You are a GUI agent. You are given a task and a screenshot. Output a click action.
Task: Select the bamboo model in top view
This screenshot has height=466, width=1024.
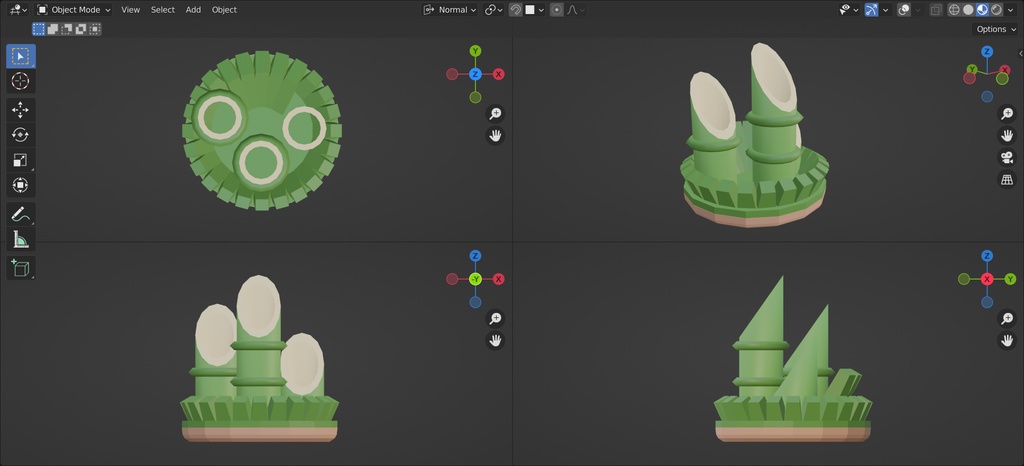(x=261, y=131)
